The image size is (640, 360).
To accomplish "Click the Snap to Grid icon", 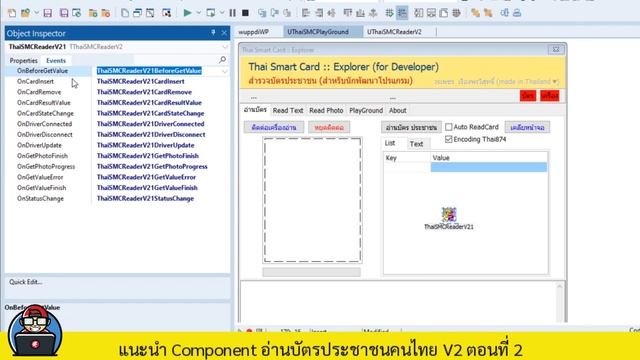I will 389,13.
